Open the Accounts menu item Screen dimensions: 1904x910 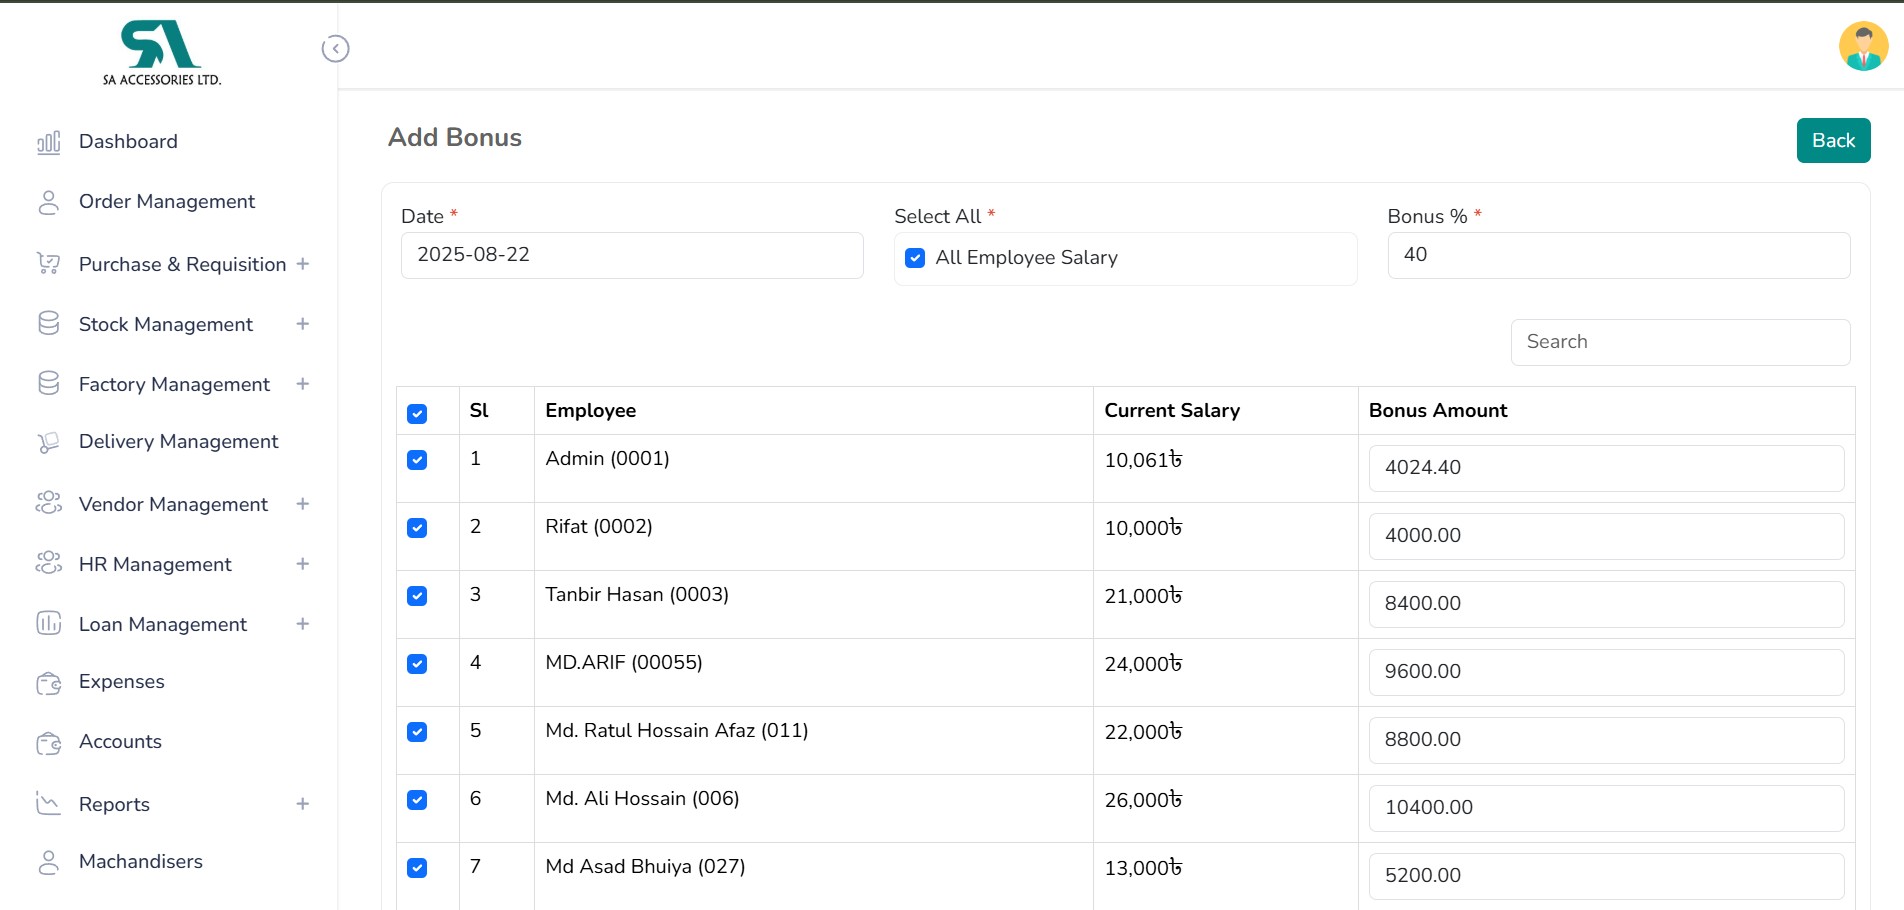click(x=120, y=742)
